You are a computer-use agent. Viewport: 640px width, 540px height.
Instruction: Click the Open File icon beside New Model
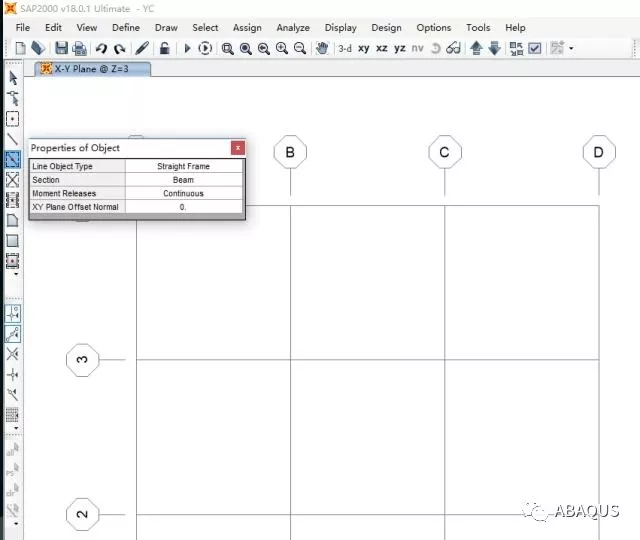[38, 48]
